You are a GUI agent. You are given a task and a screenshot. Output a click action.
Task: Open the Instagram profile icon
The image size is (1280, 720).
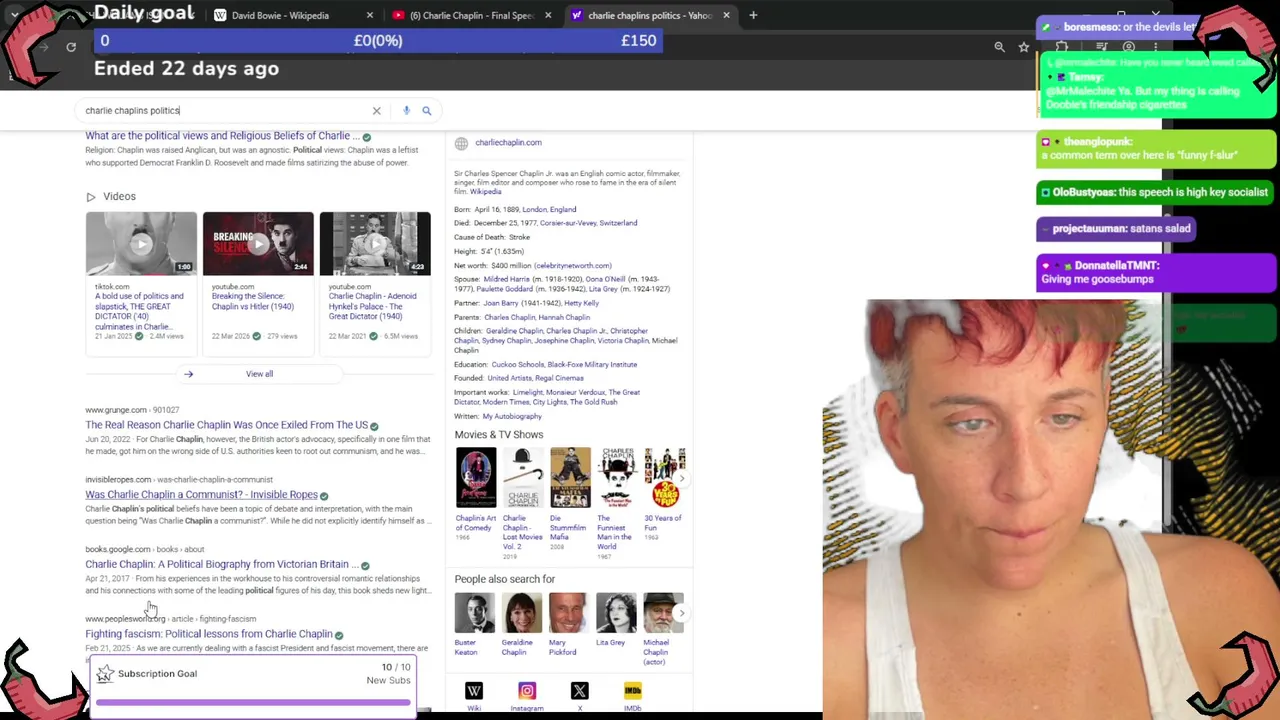pyautogui.click(x=527, y=691)
